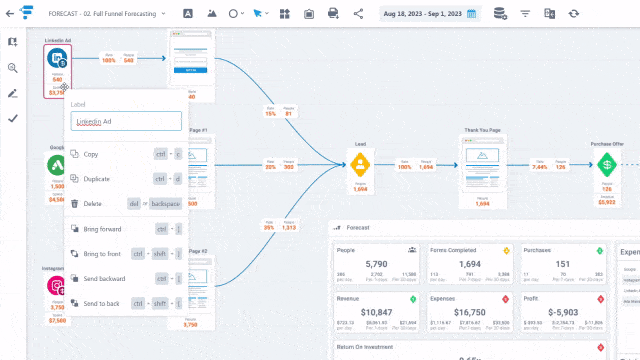Screen dimensions: 640x360
Task: Click the Forecast panel header
Action: (x=484, y=228)
